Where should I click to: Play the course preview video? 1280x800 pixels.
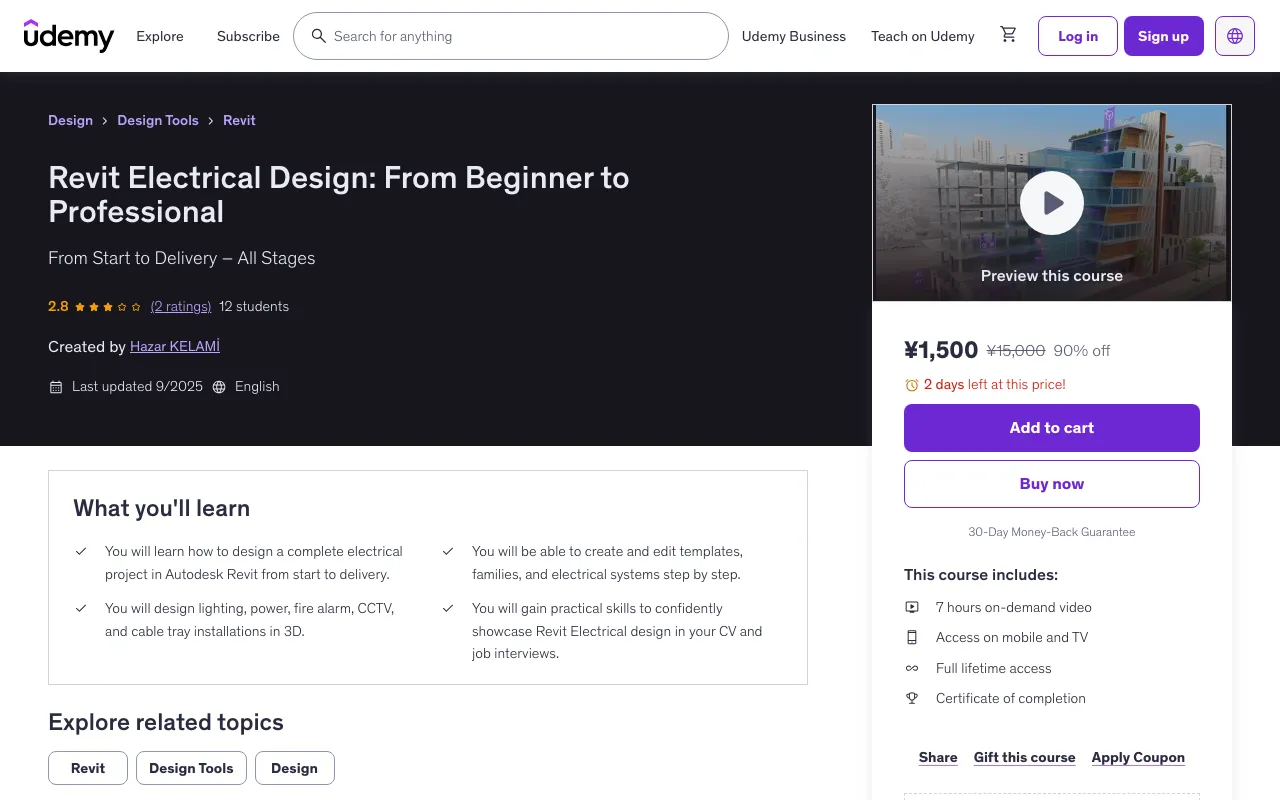1051,202
